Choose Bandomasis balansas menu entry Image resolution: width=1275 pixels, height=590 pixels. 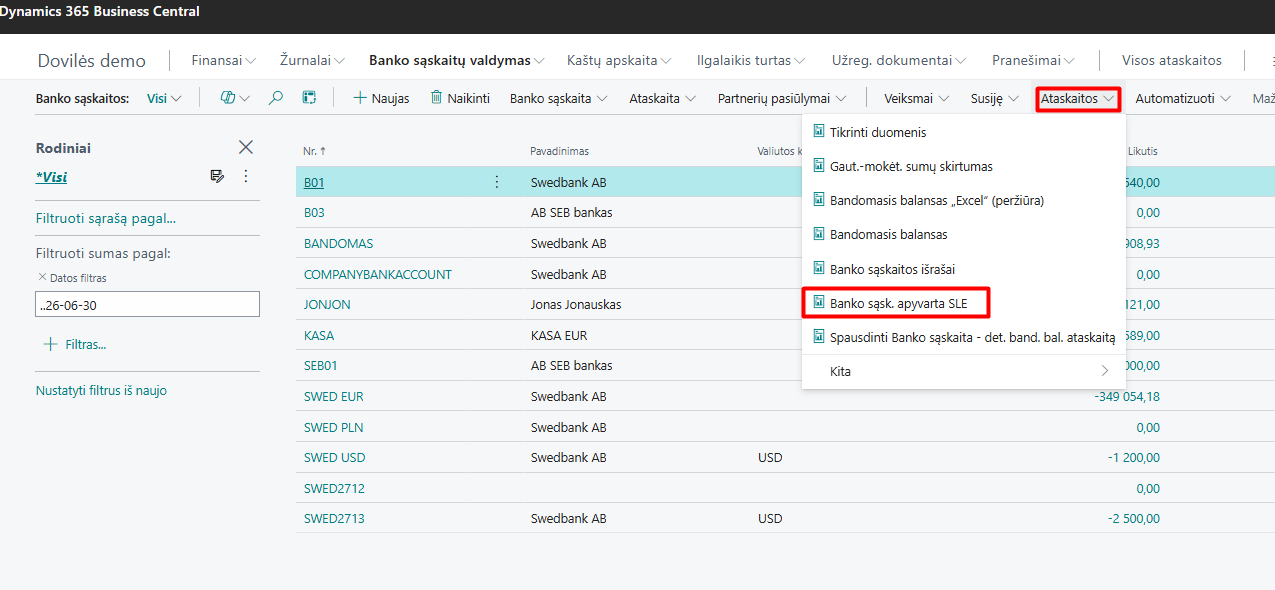[888, 234]
